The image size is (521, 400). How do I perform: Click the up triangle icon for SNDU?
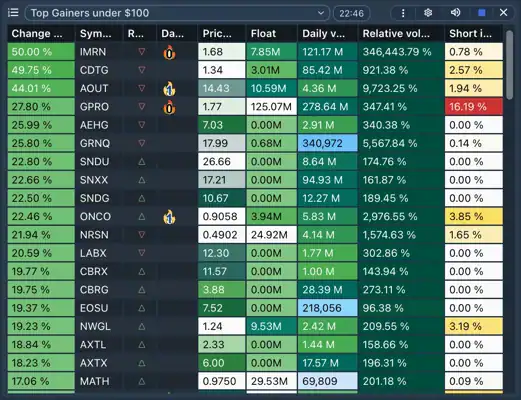click(142, 161)
